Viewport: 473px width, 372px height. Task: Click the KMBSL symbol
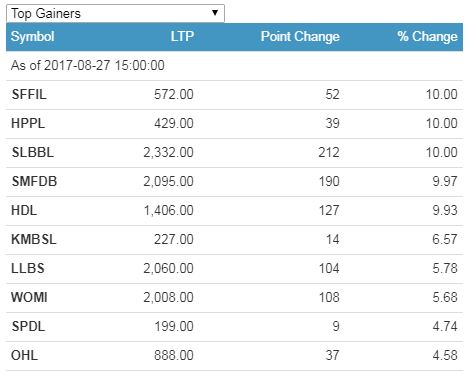[34, 239]
